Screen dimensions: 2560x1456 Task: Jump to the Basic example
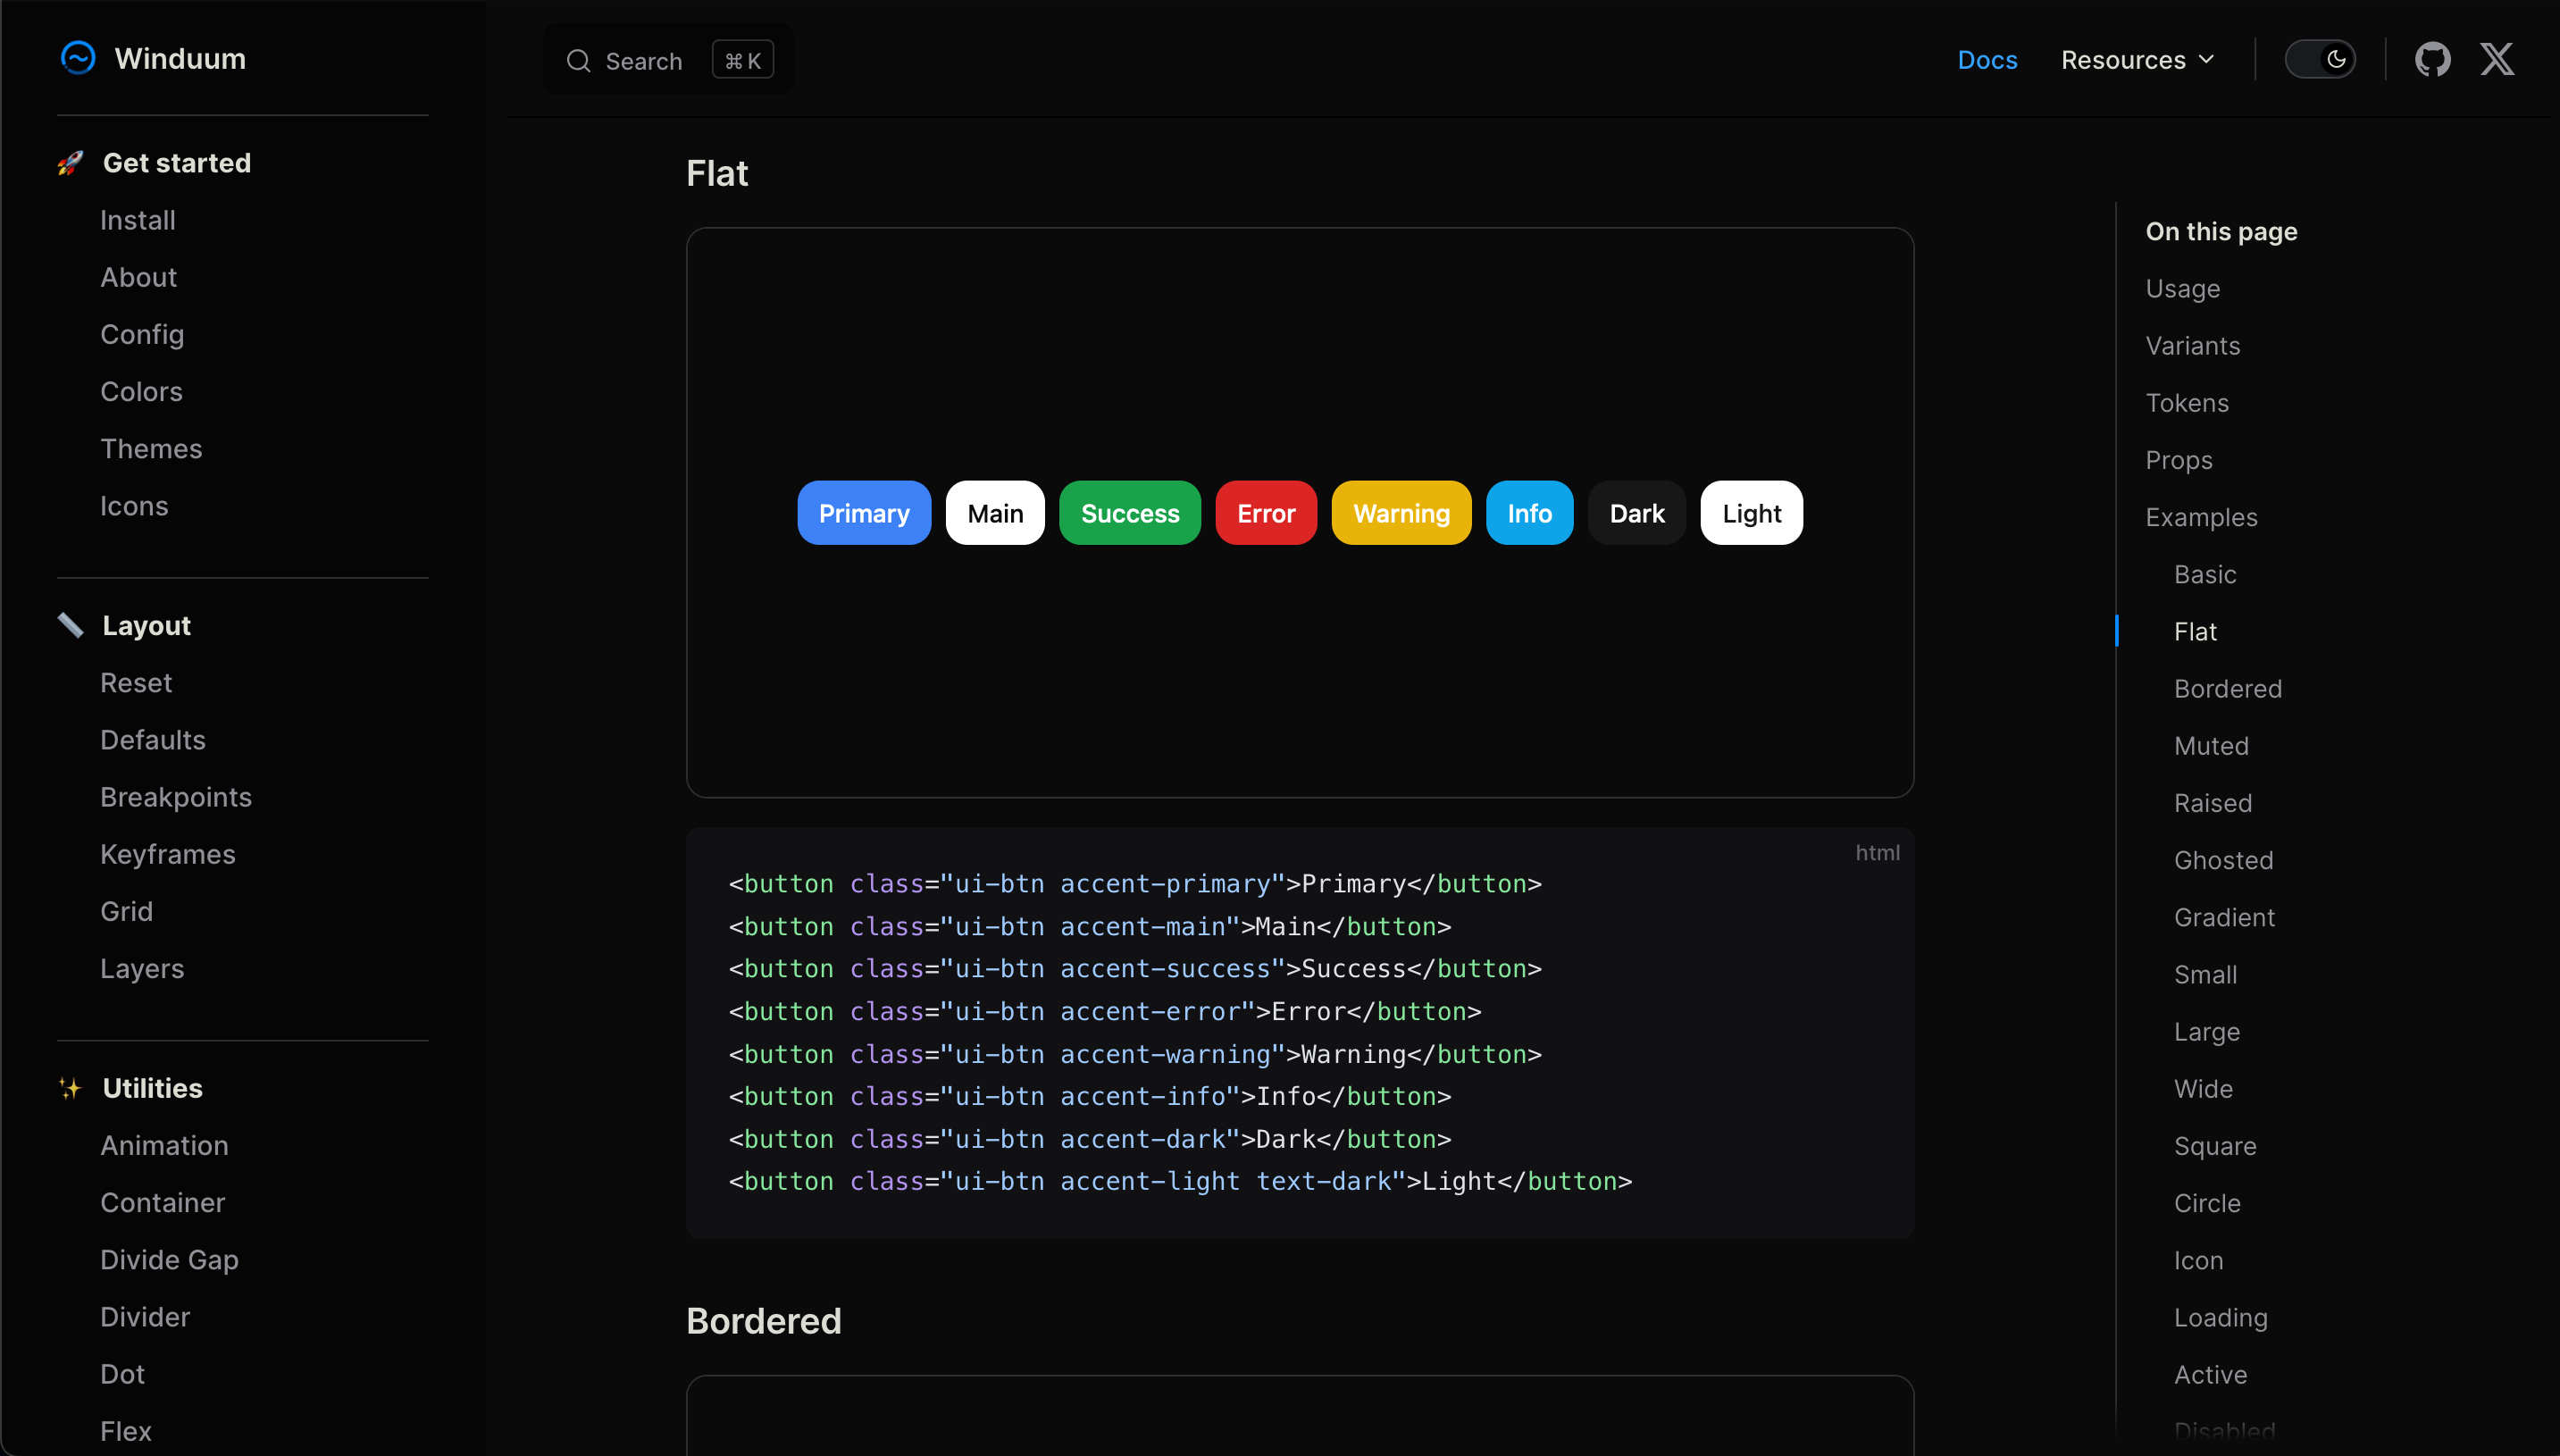2205,574
